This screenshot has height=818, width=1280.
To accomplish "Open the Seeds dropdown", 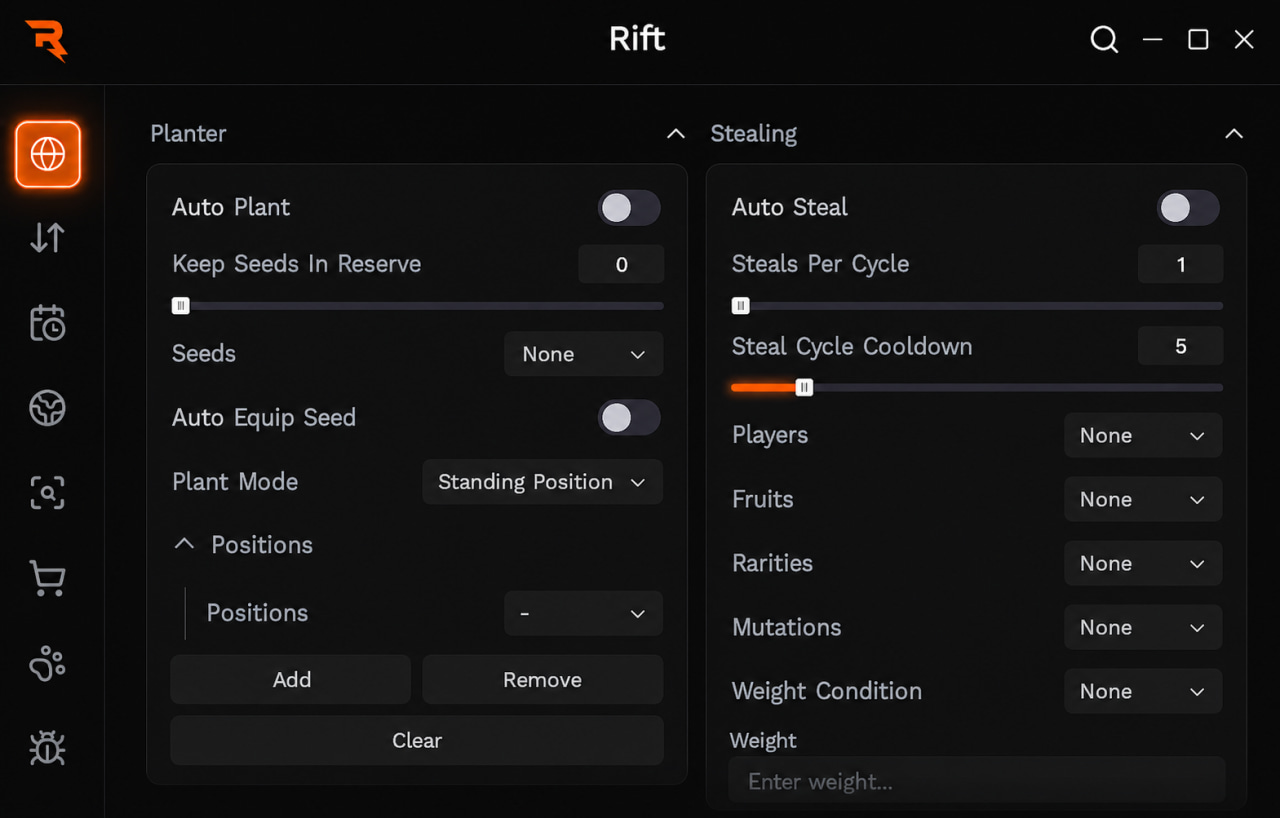I will point(583,354).
